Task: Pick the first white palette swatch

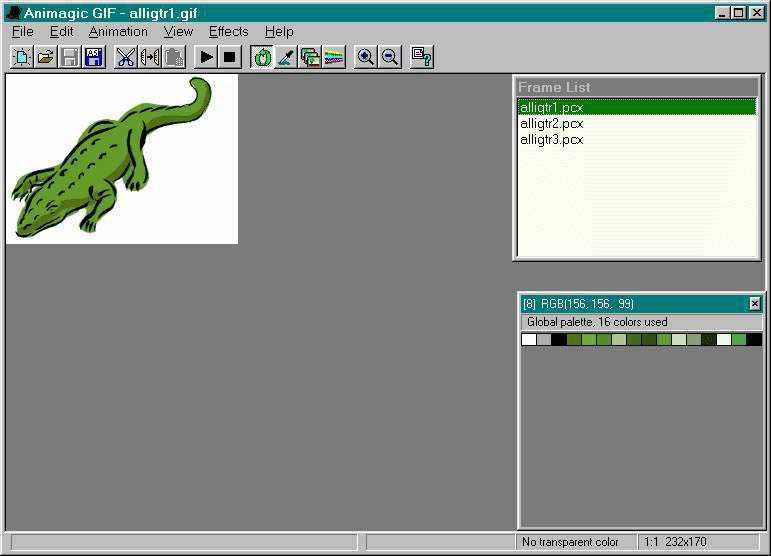Action: [528, 340]
